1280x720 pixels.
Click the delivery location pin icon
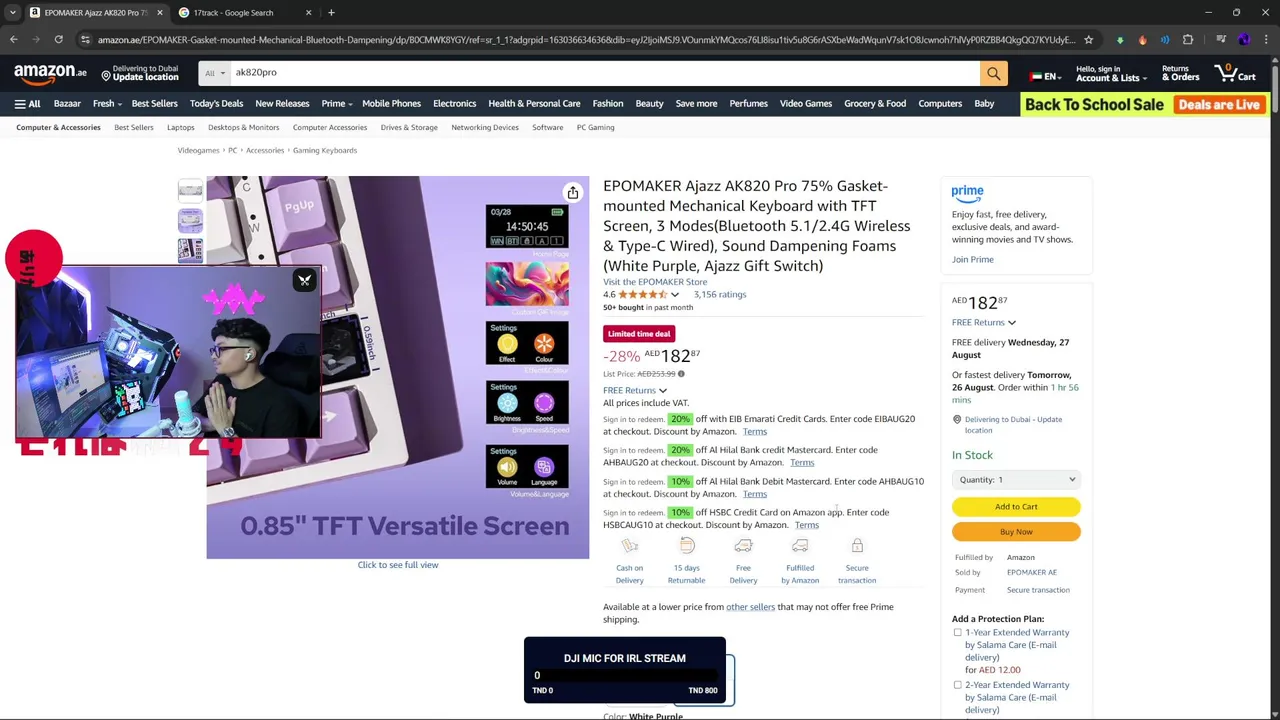(957, 420)
